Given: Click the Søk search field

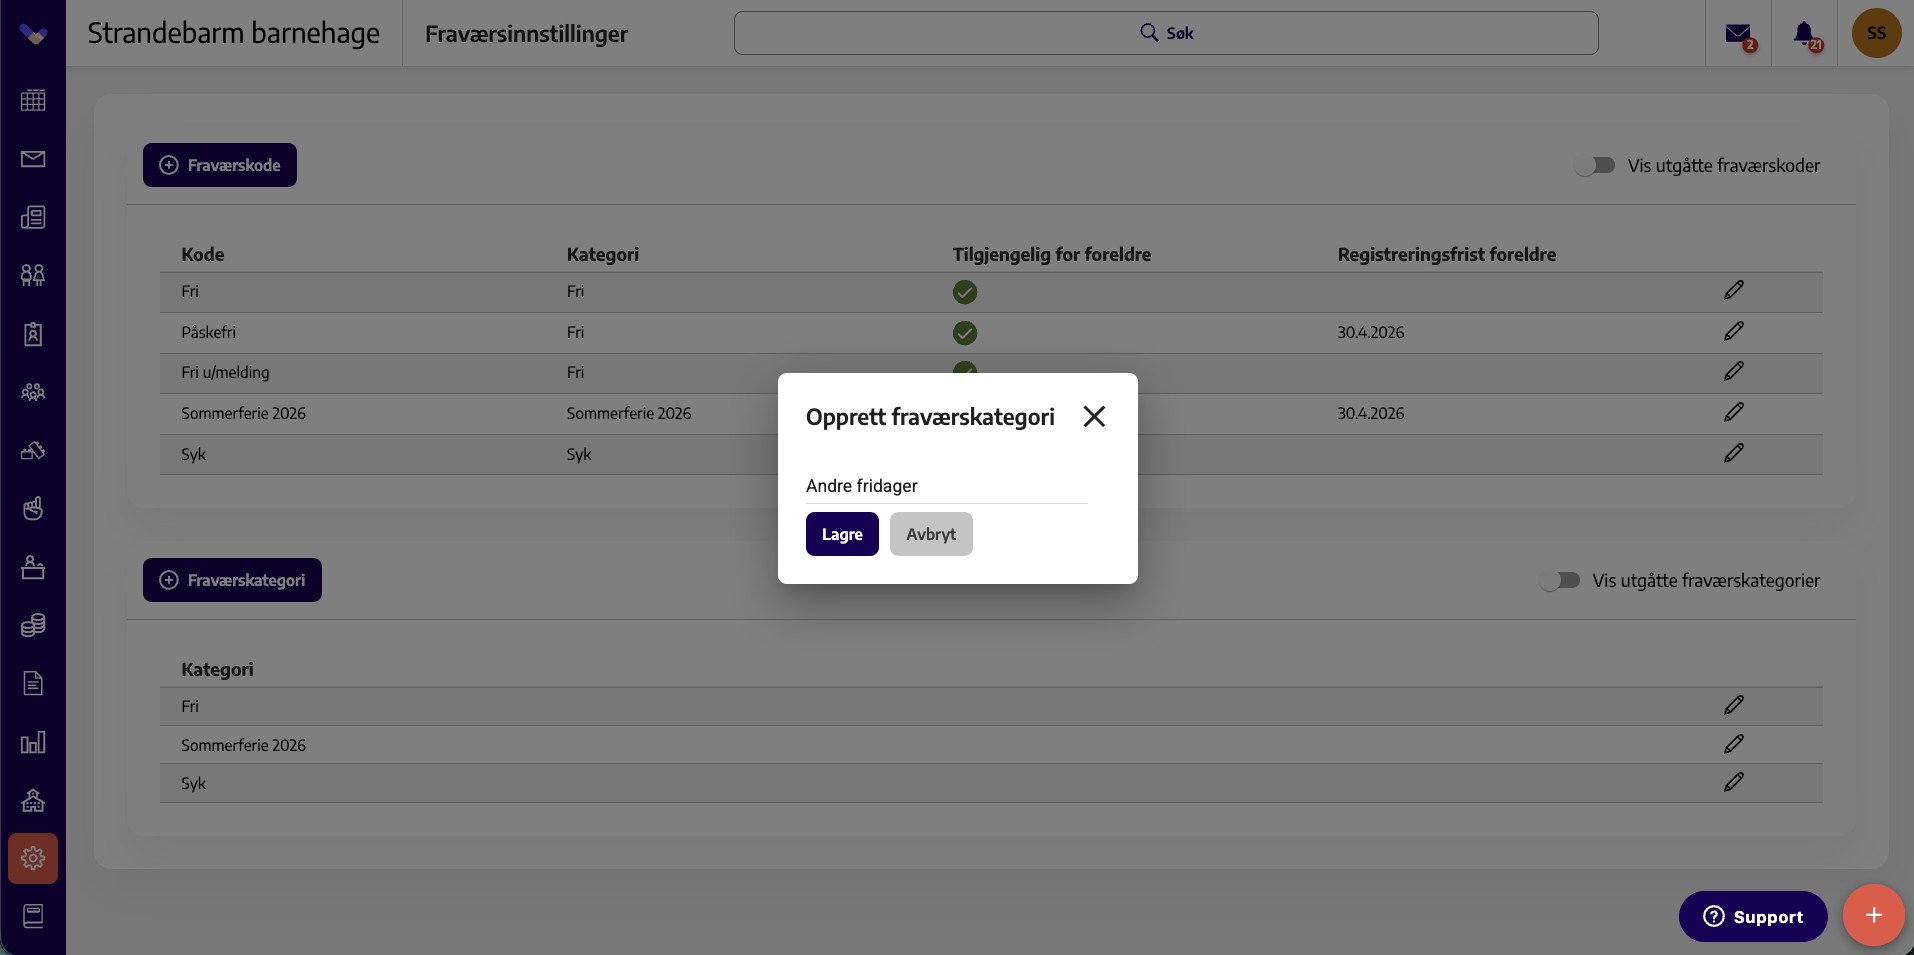Looking at the screenshot, I should [1166, 33].
